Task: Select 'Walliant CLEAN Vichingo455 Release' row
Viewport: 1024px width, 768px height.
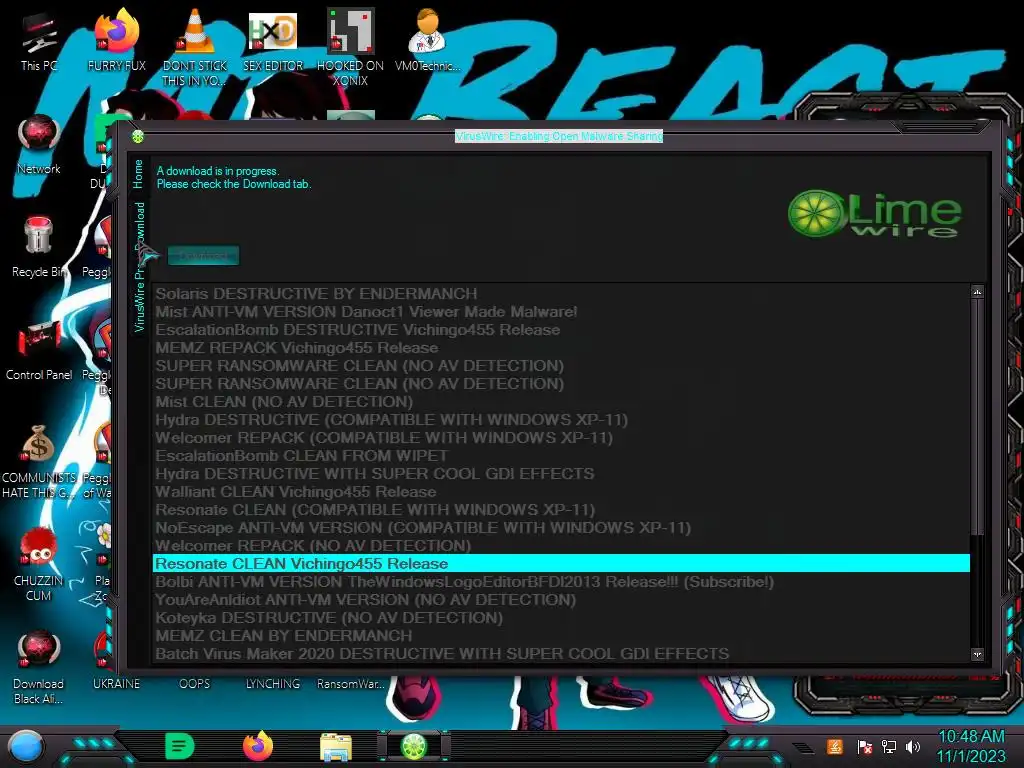Action: coord(561,492)
